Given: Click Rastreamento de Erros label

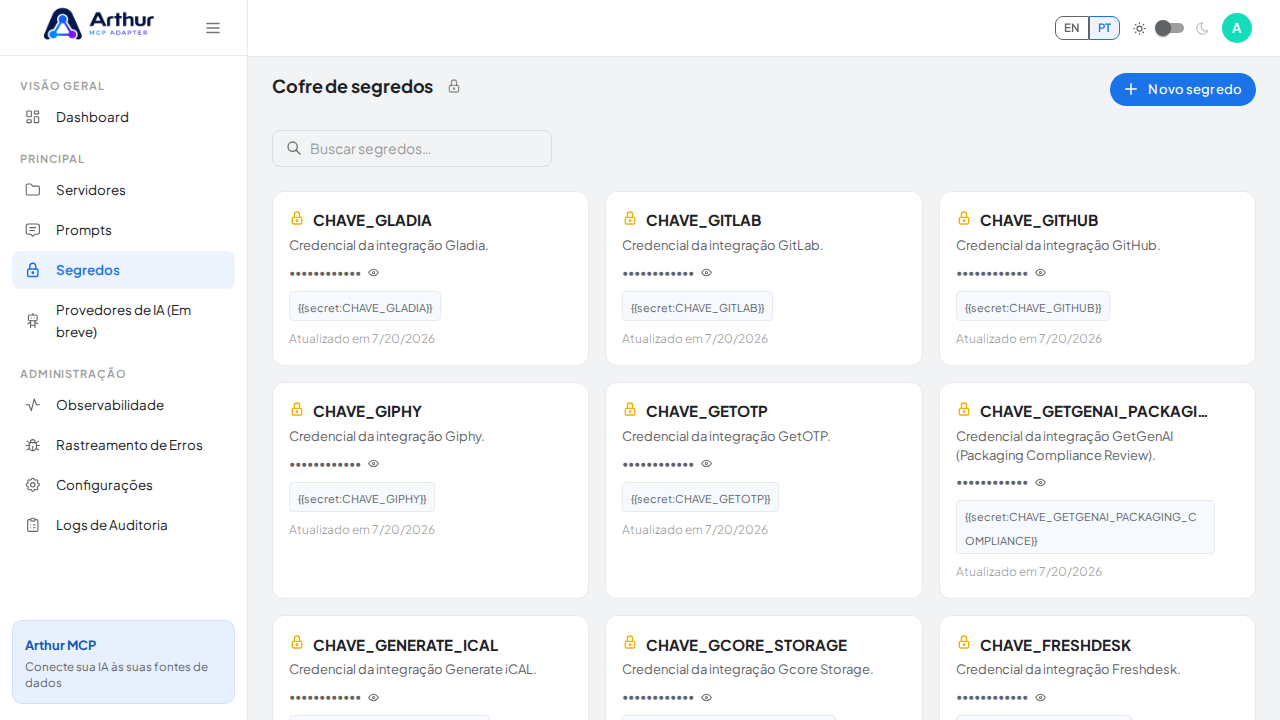Looking at the screenshot, I should click(129, 445).
